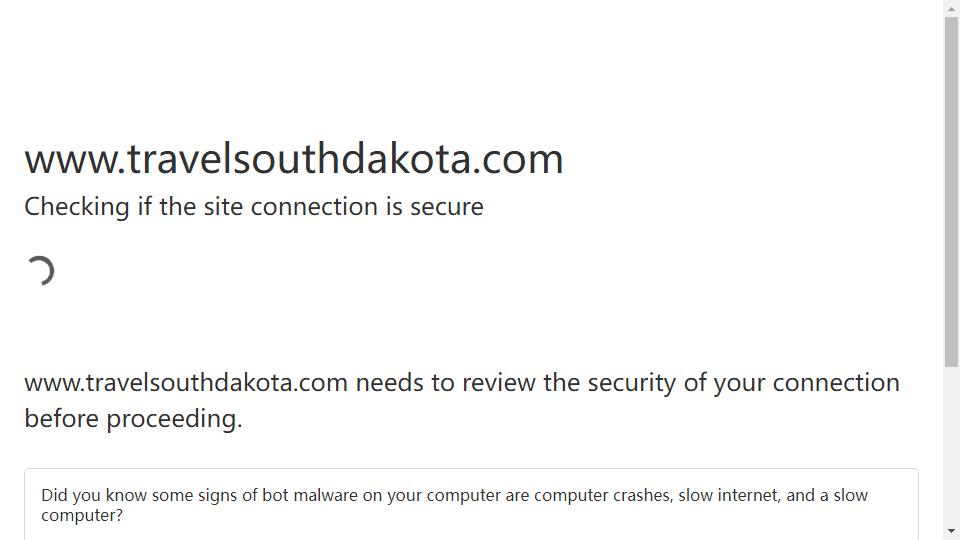Click the large www.travelsouthdakota.com heading

point(294,159)
